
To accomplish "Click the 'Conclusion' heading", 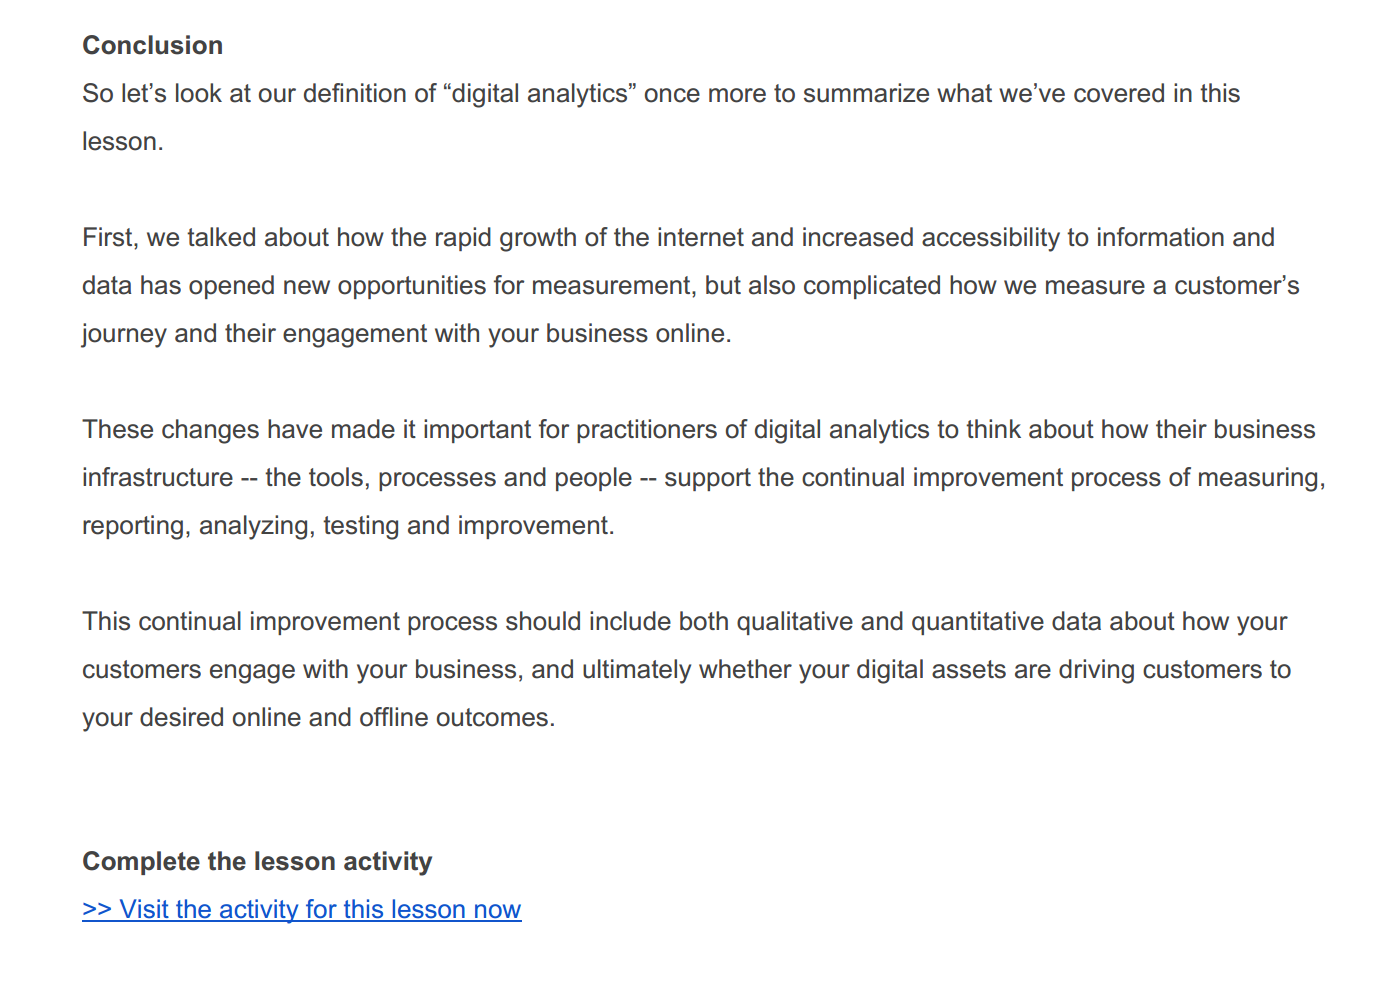I will pyautogui.click(x=152, y=45).
